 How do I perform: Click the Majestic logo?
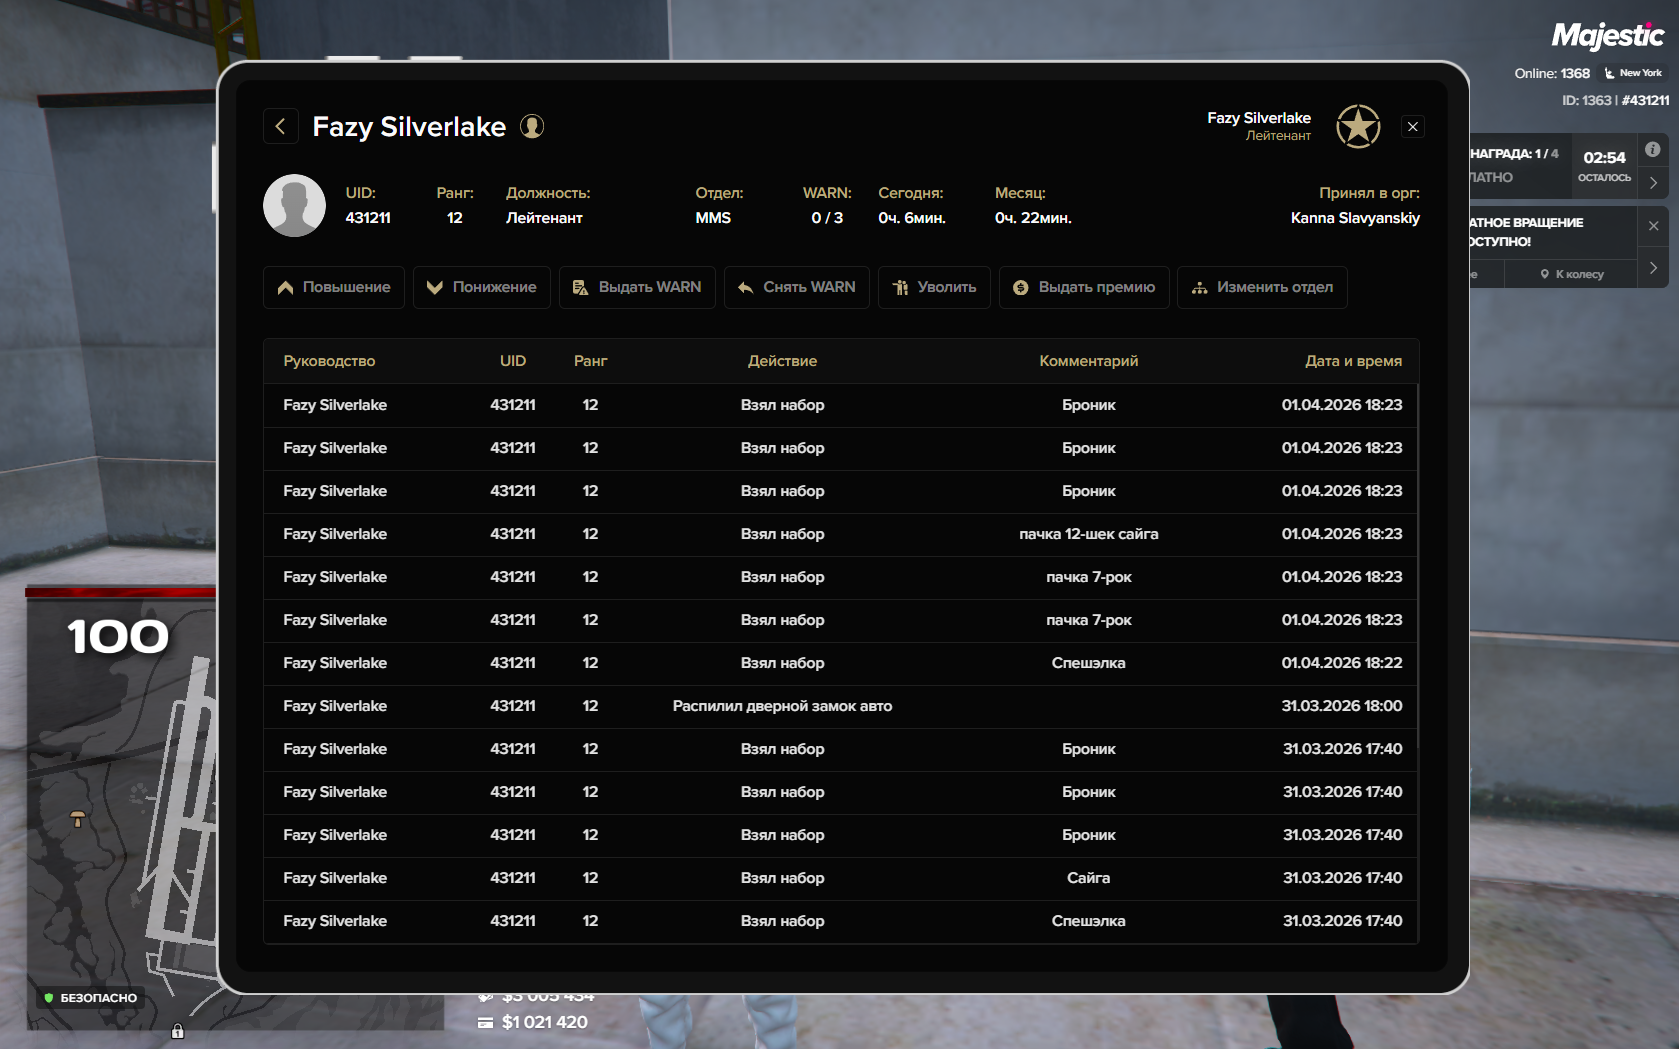[x=1607, y=37]
